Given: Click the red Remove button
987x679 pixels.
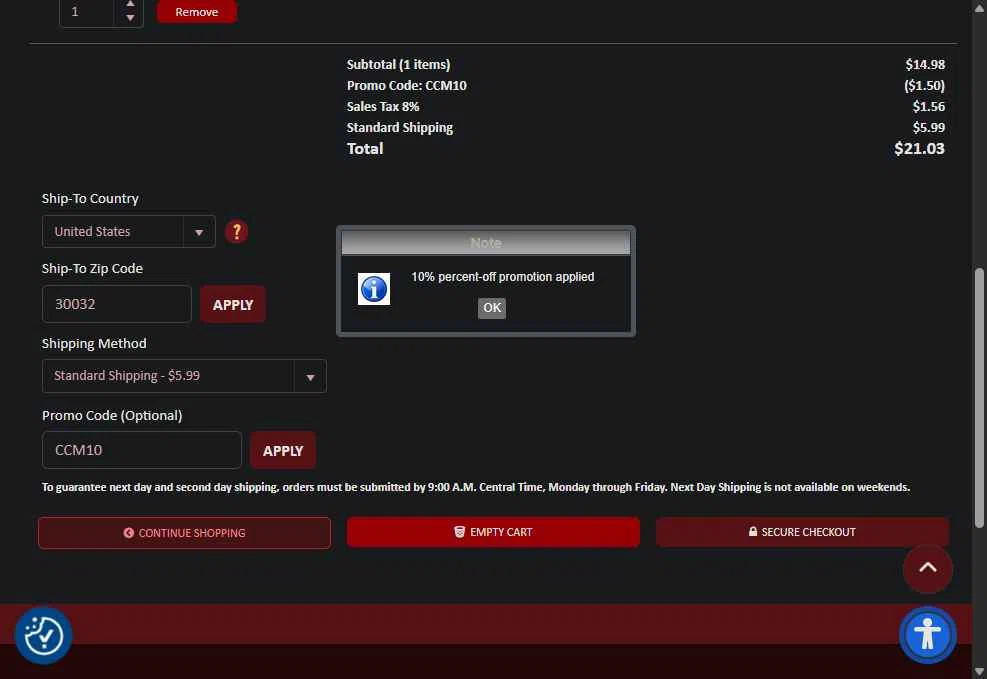Looking at the screenshot, I should point(196,11).
